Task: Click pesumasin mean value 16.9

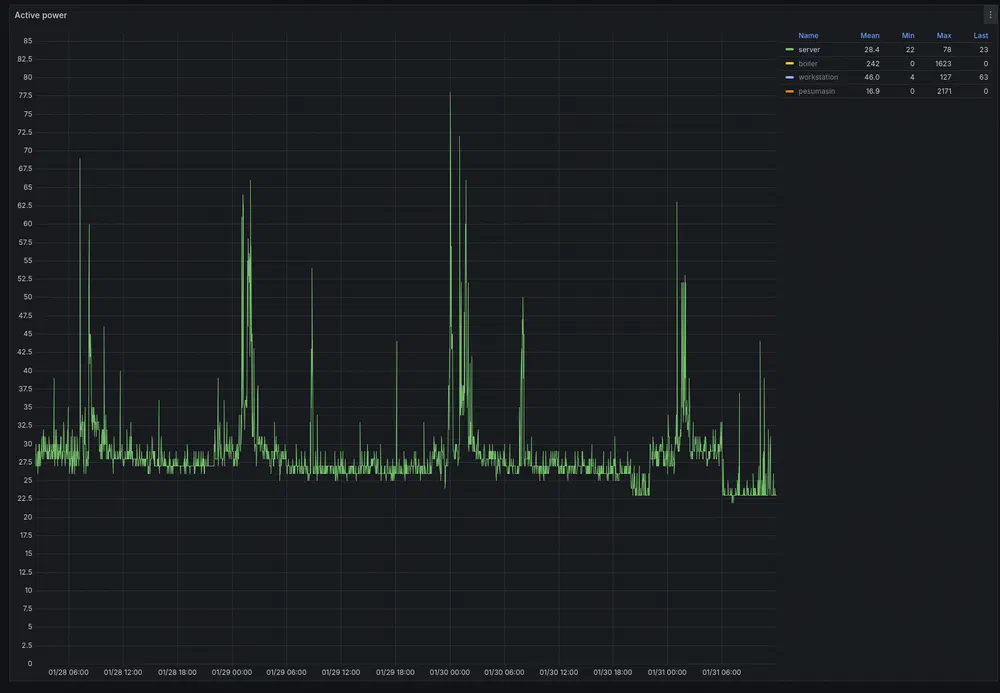Action: pos(872,91)
